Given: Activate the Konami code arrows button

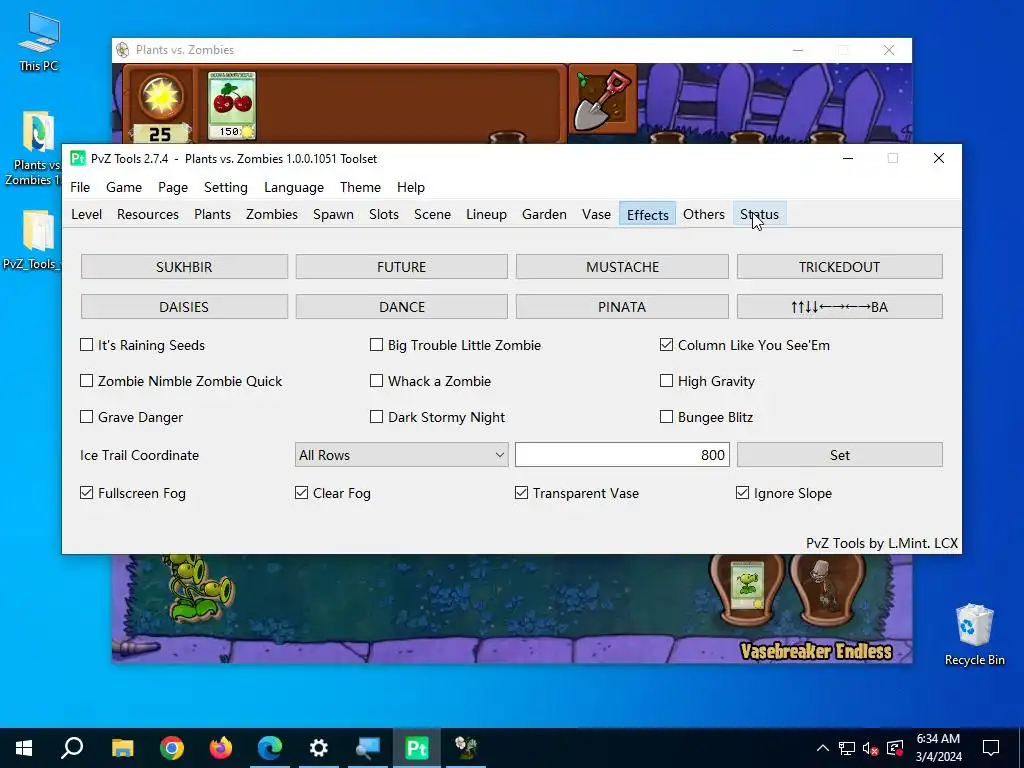Looking at the screenshot, I should (x=839, y=307).
